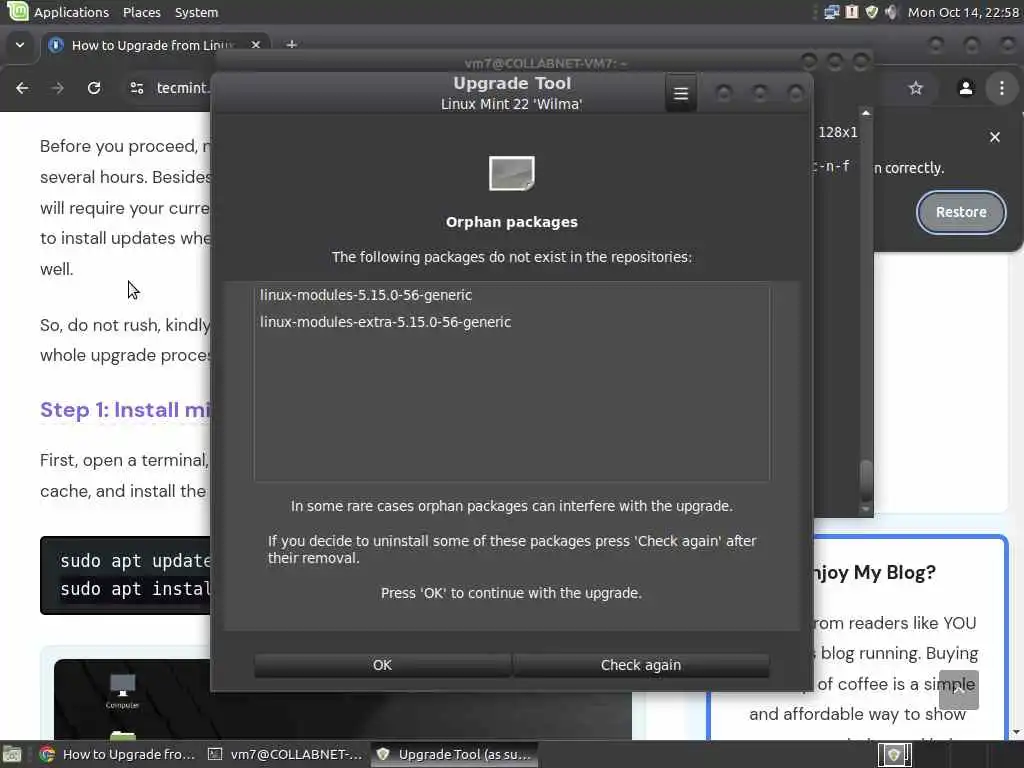Click the Check again button
The height and width of the screenshot is (768, 1024).
click(641, 665)
